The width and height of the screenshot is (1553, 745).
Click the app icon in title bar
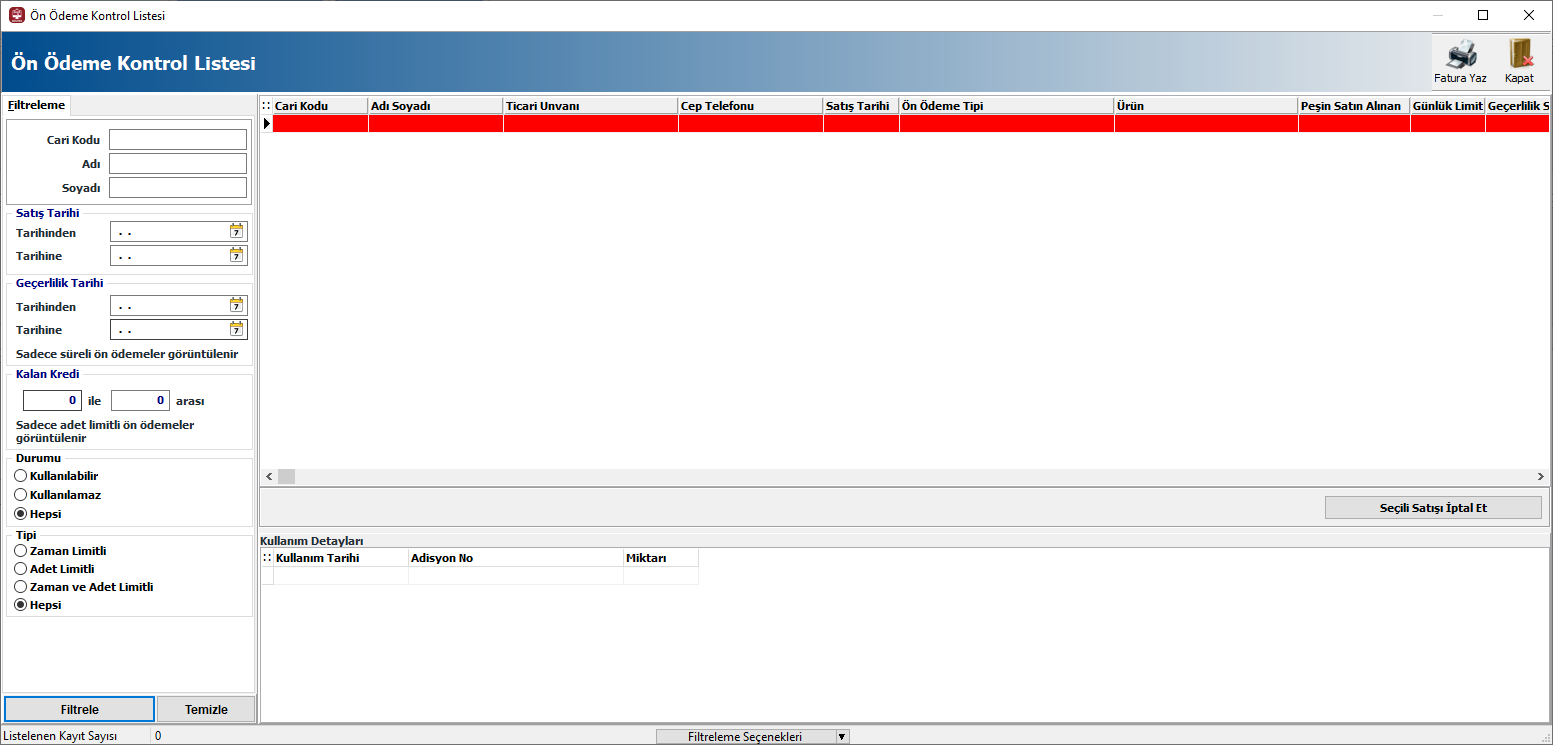[x=16, y=15]
